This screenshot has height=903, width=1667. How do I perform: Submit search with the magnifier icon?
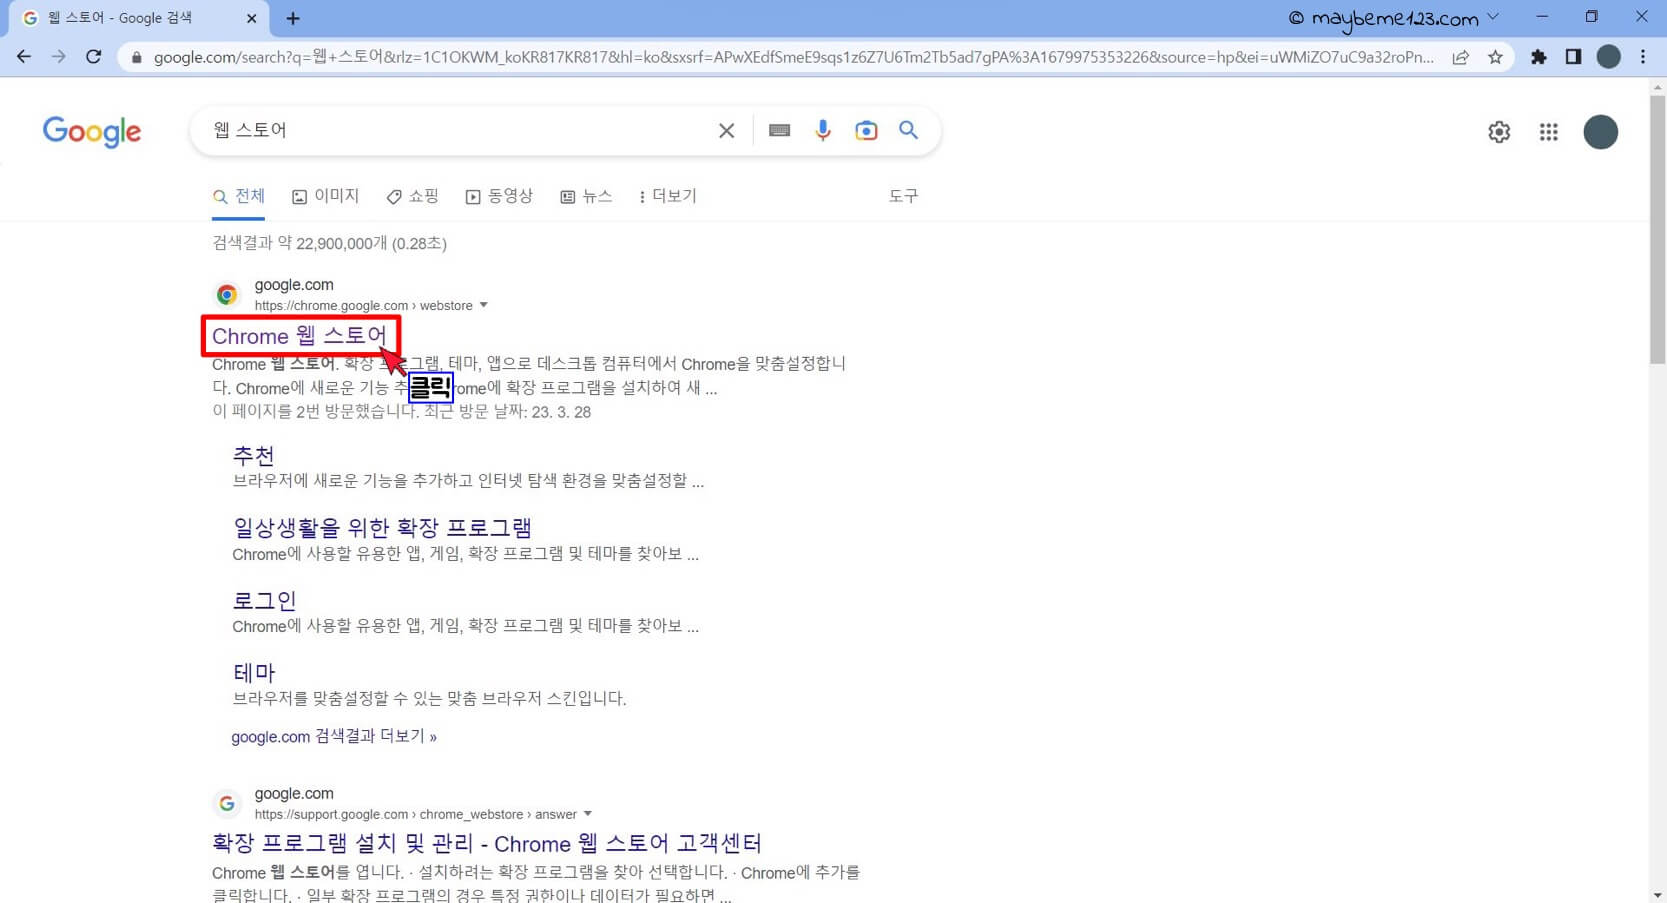pos(908,130)
